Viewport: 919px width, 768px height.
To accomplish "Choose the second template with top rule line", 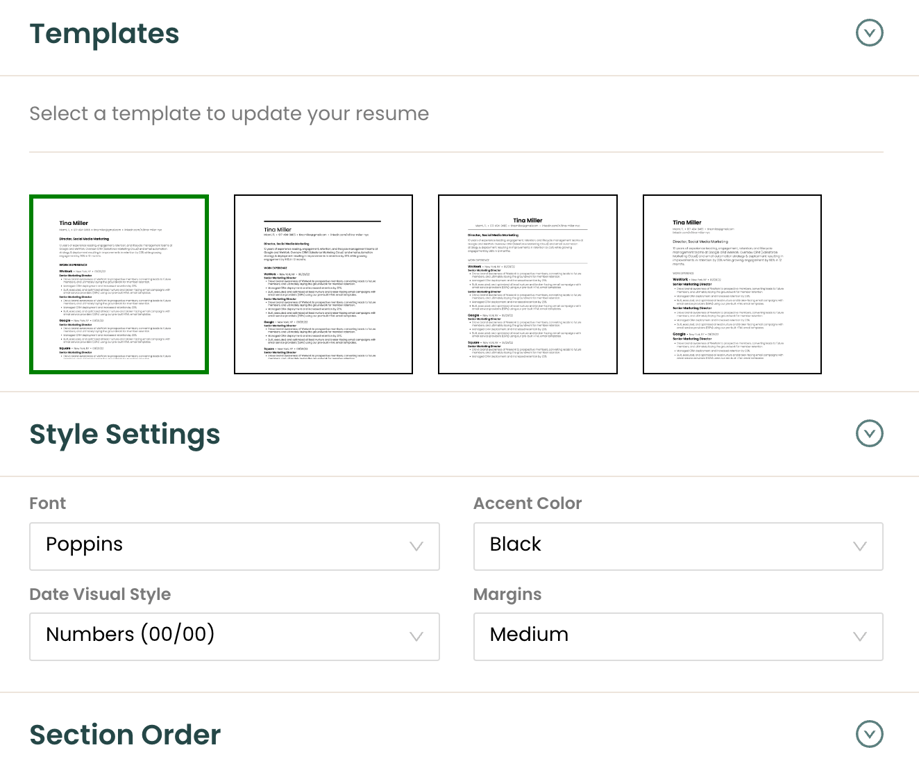I will 324,284.
